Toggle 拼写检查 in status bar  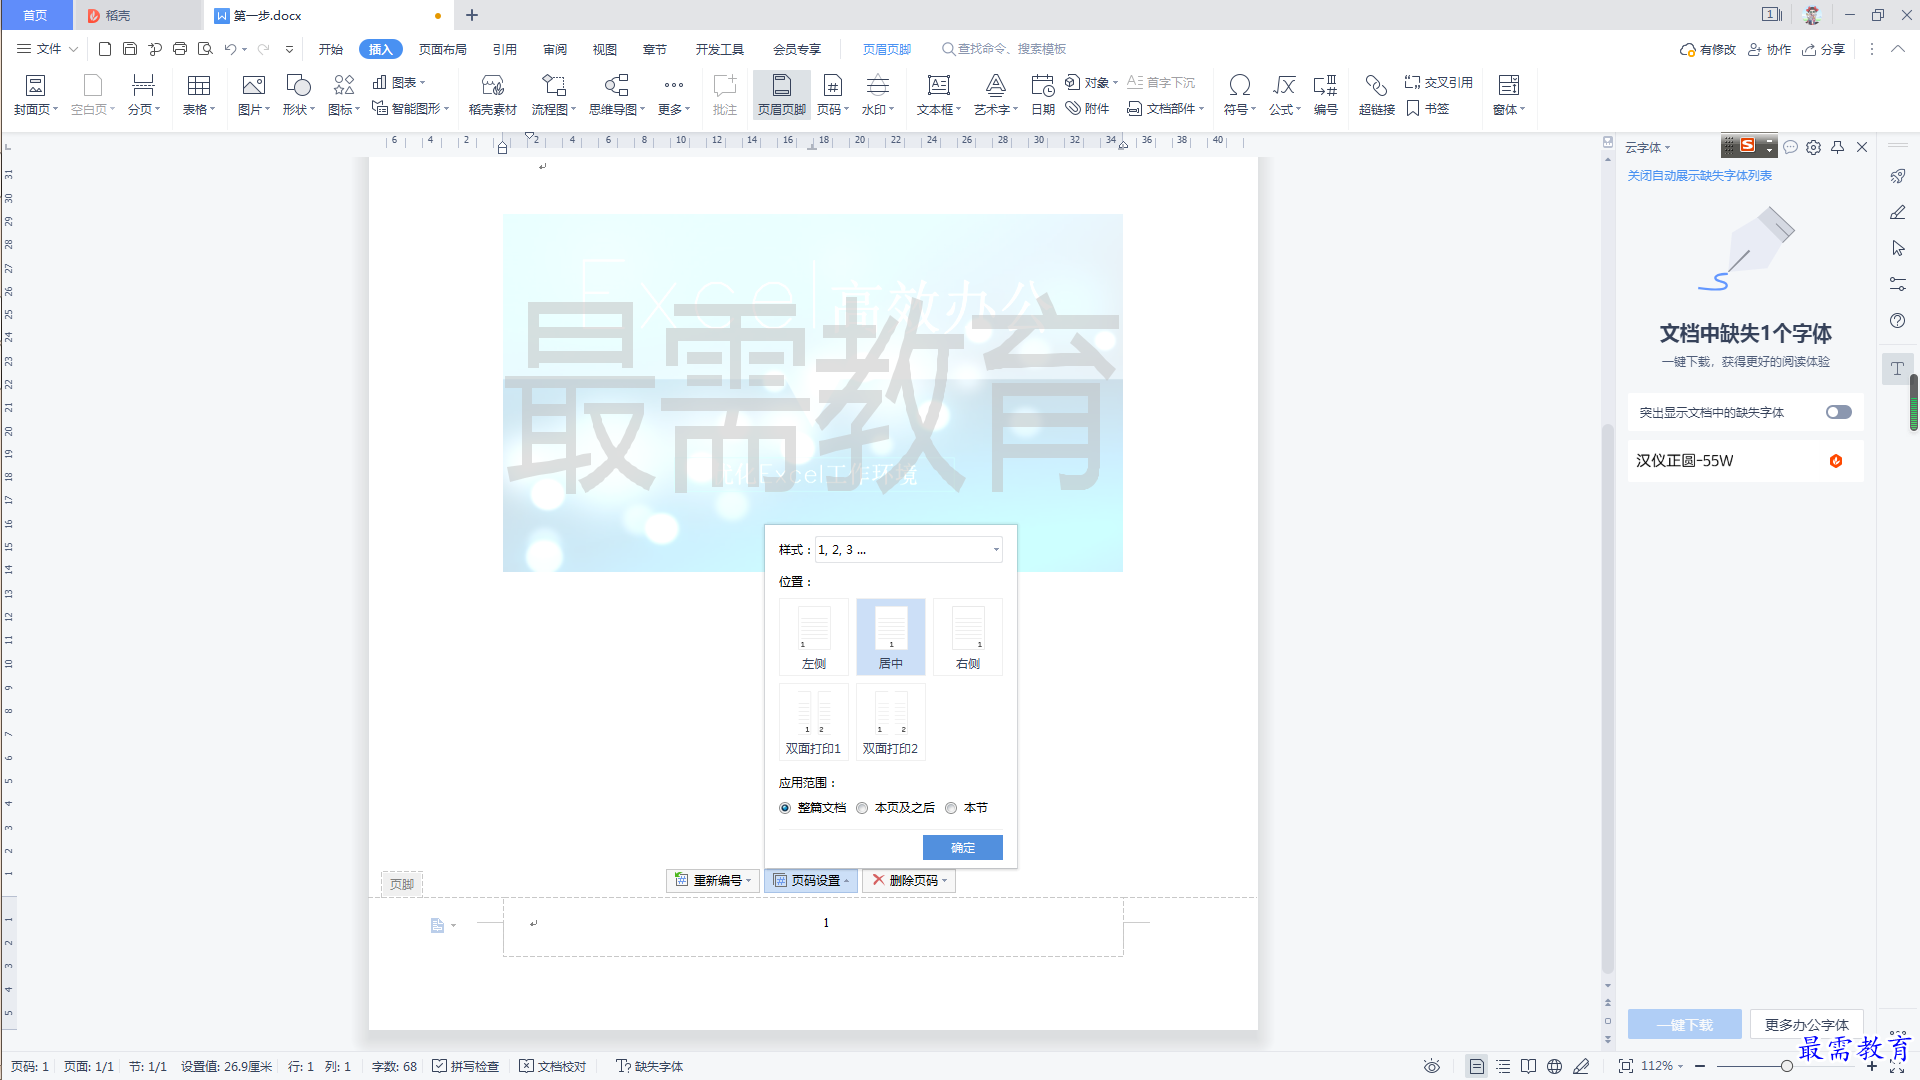point(466,1066)
